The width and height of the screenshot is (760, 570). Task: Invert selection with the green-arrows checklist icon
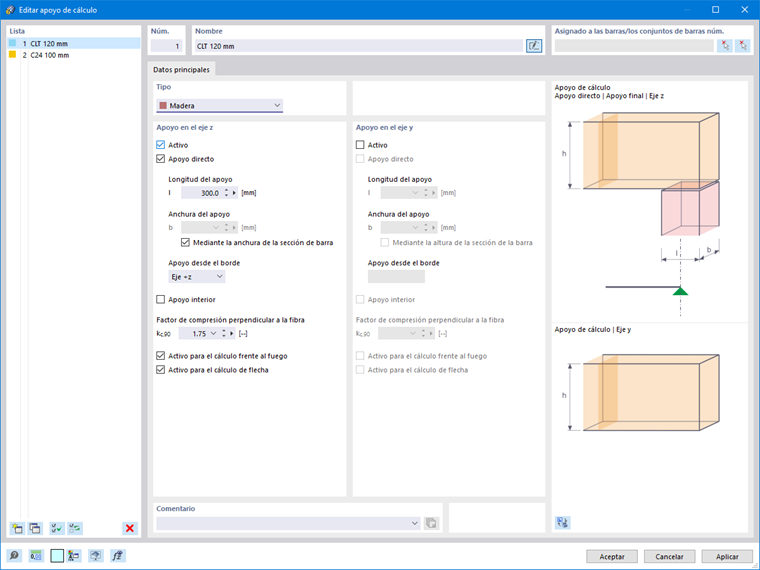coord(75,528)
